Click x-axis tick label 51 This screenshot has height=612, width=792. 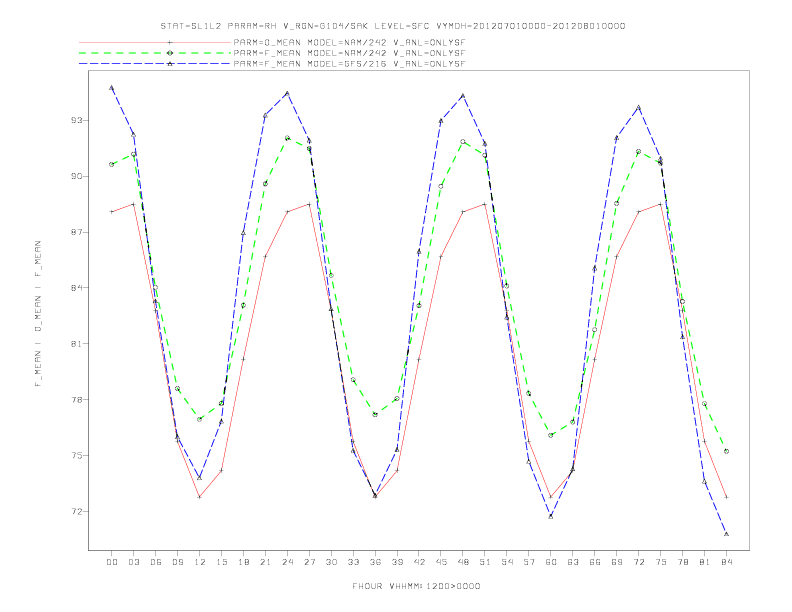485,562
